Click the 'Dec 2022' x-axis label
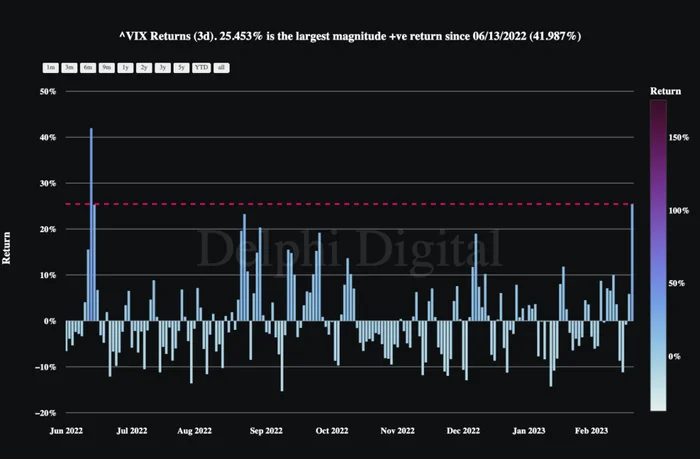Viewport: 700px width, 459px height. pos(463,430)
